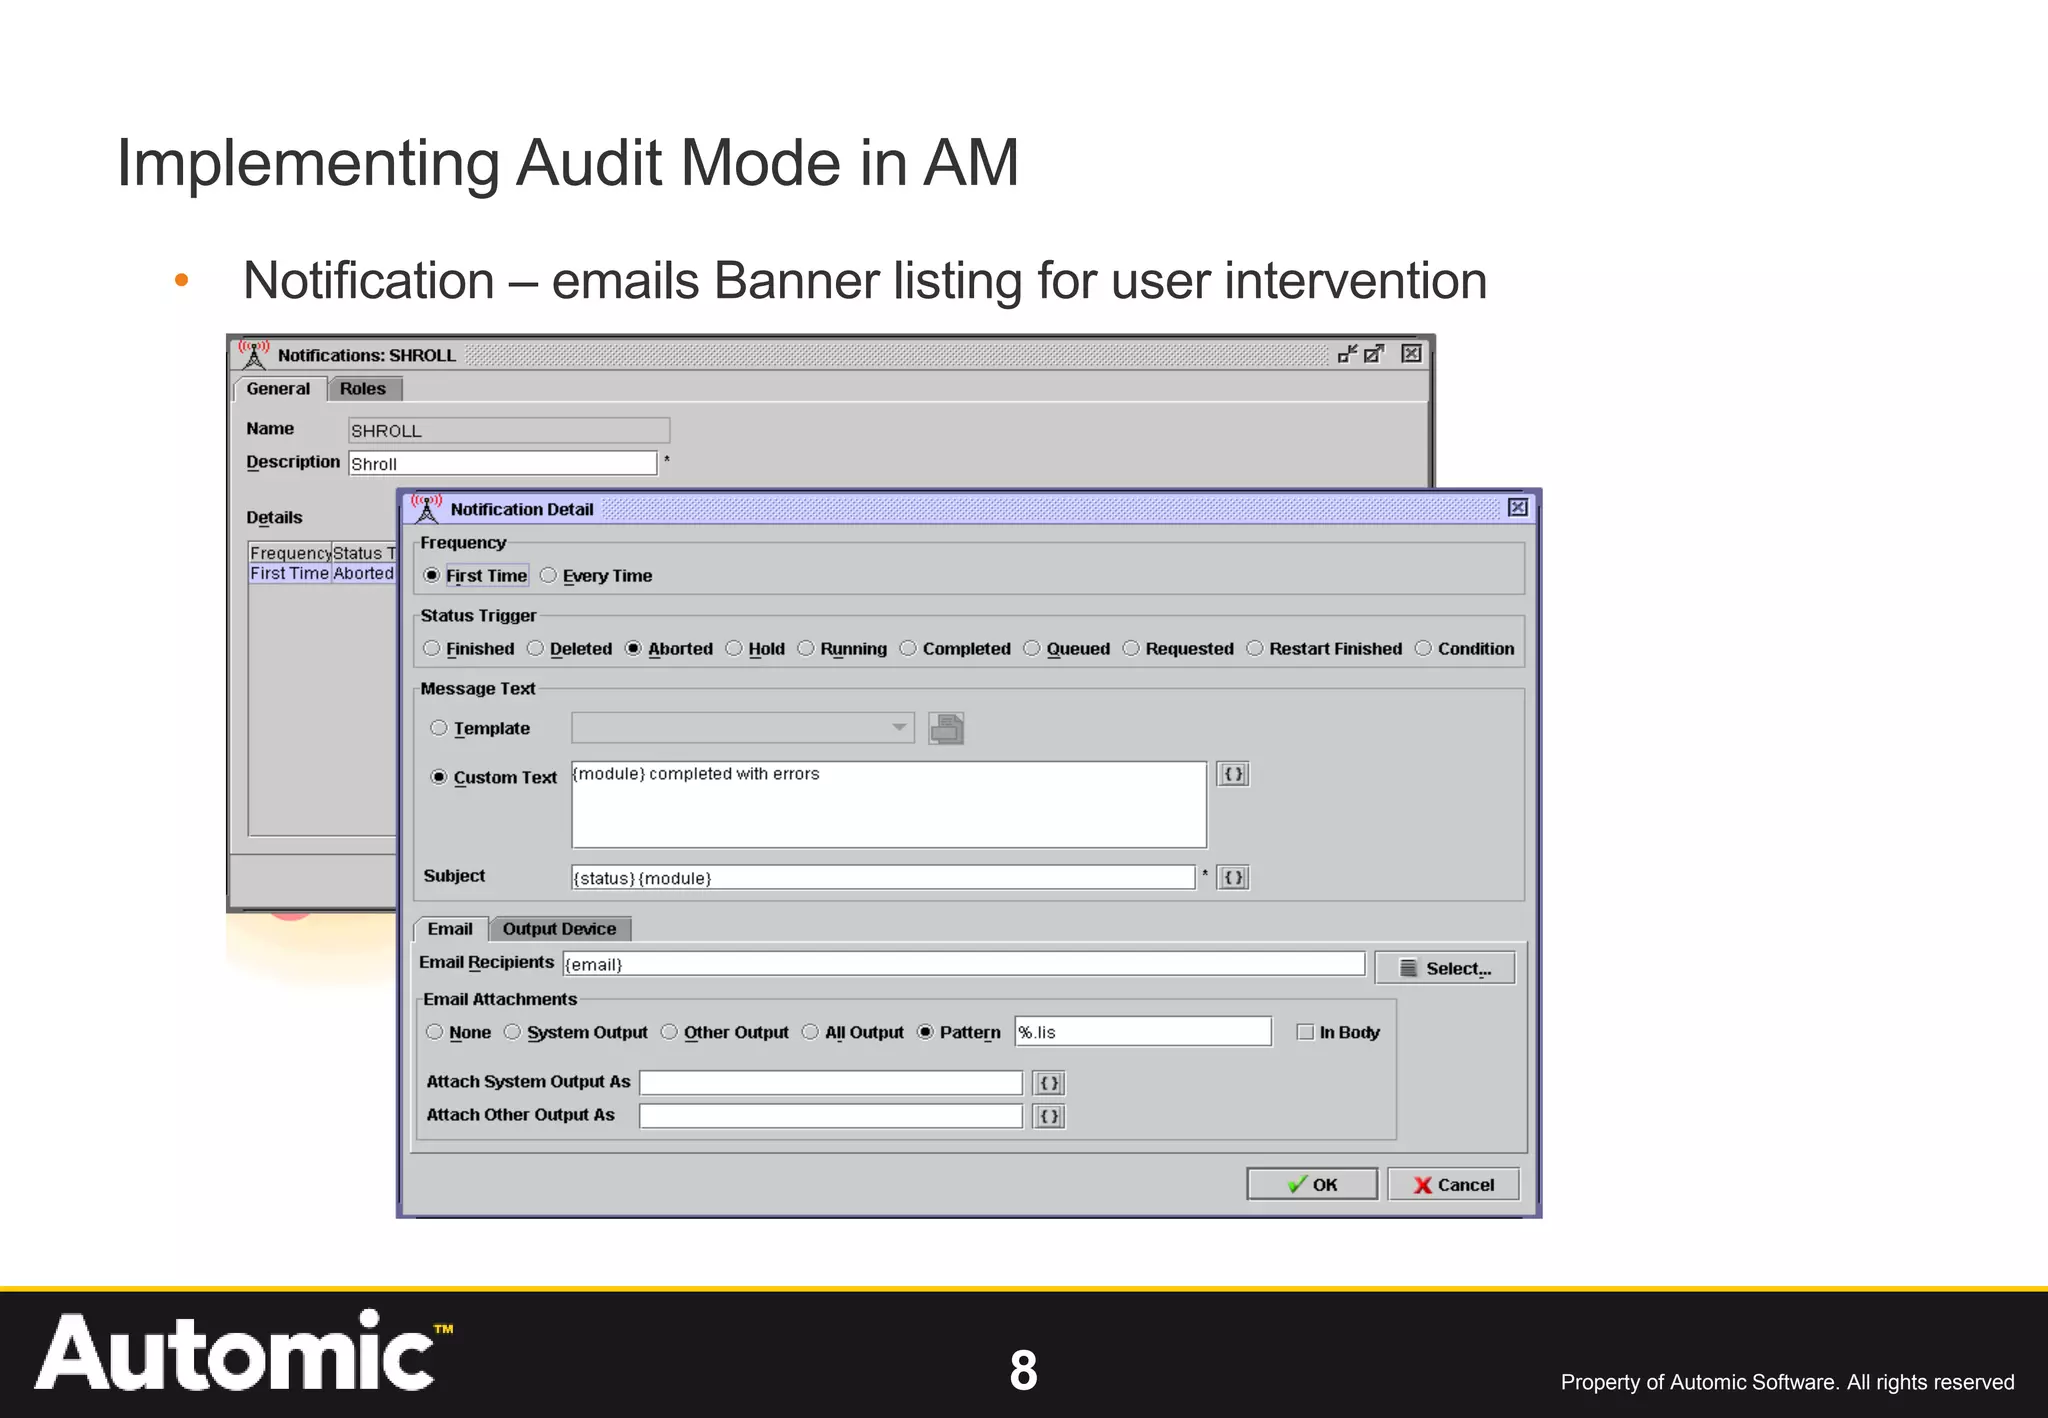2048x1418 pixels.
Task: Set email attachments to Pattern
Action: 959,1033
